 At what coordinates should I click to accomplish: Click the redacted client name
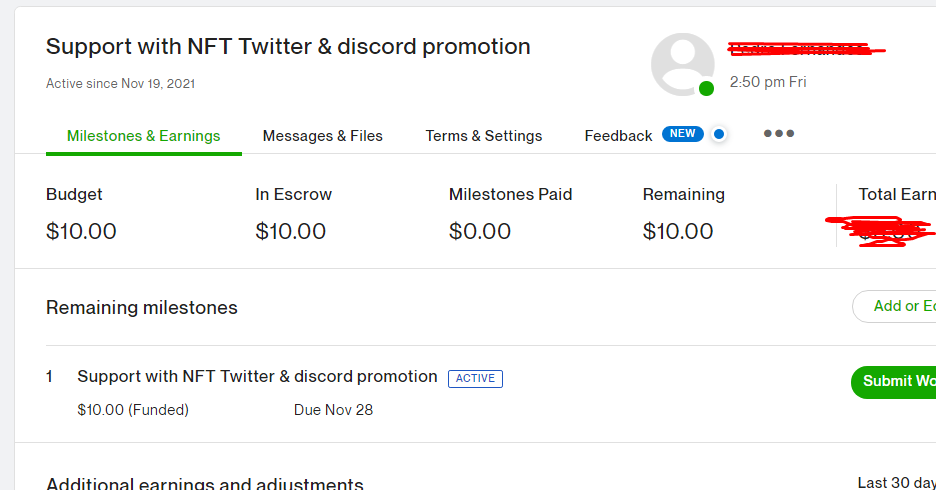pyautogui.click(x=803, y=49)
